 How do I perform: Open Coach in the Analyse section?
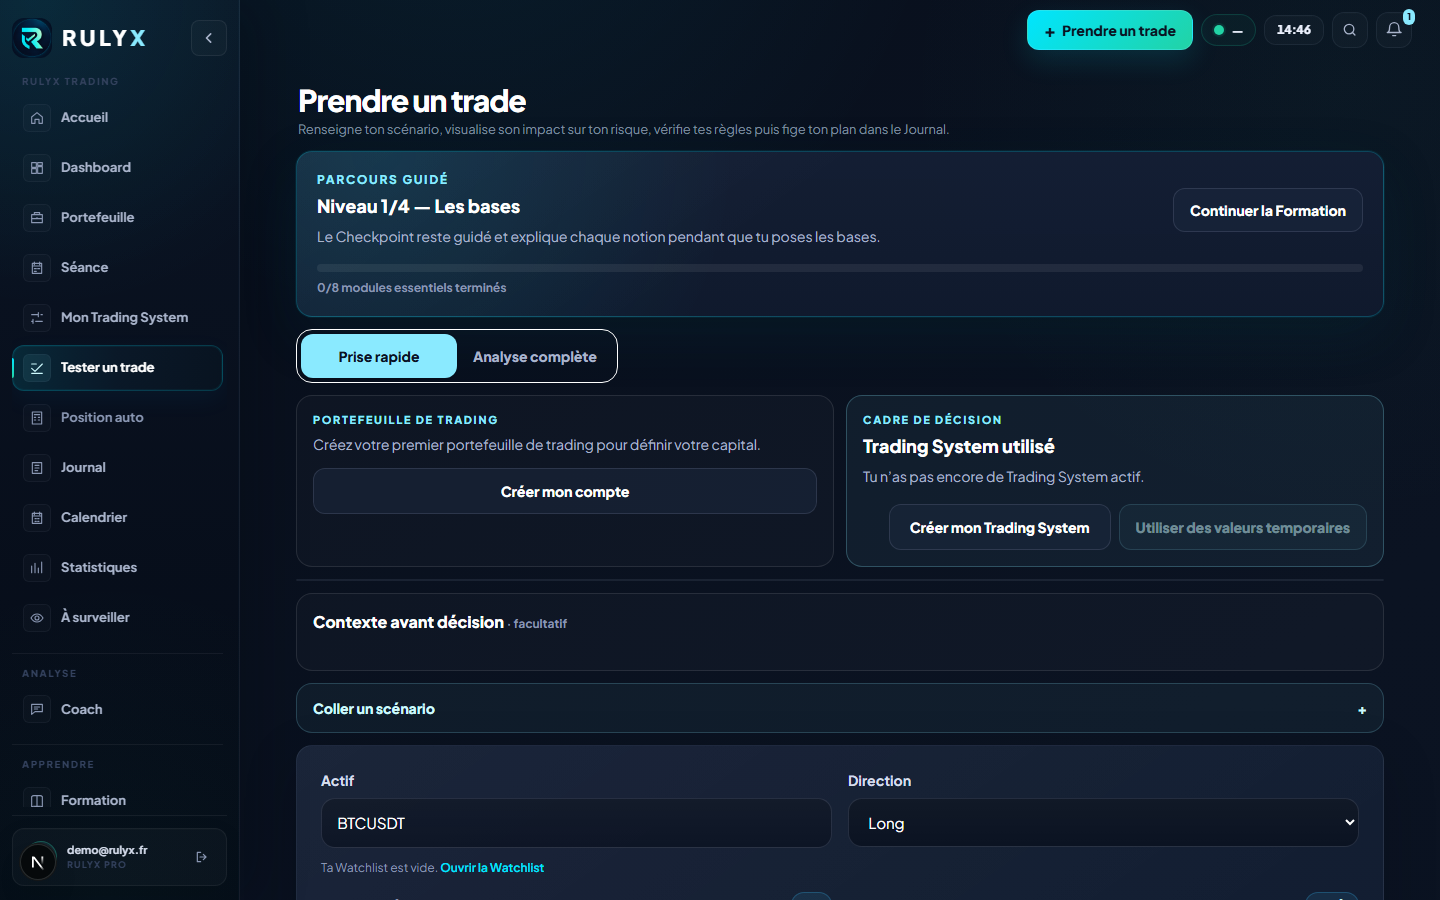point(117,710)
